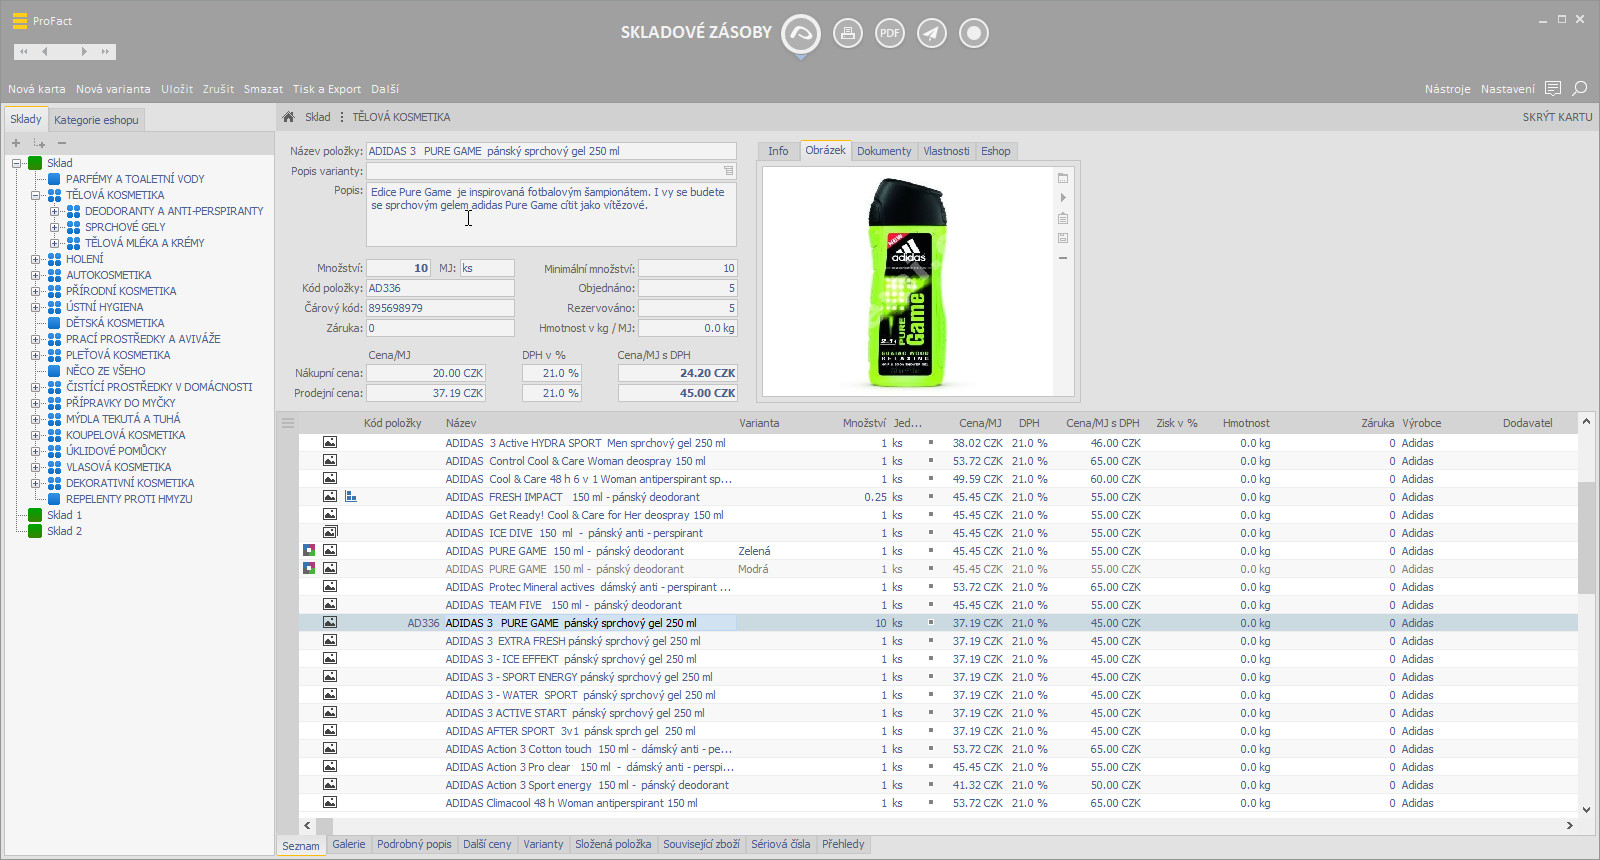Viewport: 1600px width, 860px height.
Task: Open the Dokumenty tab
Action: point(884,151)
